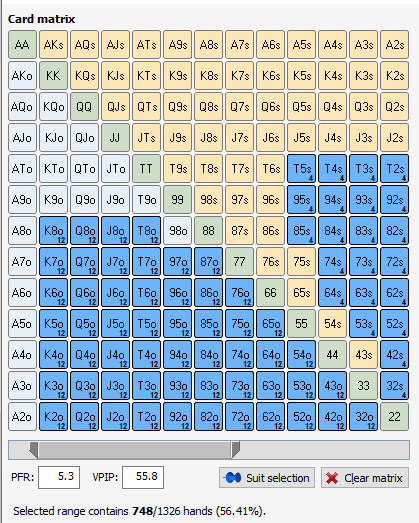Toggle the AKs hand cell
The height and width of the screenshot is (523, 419).
click(x=53, y=45)
